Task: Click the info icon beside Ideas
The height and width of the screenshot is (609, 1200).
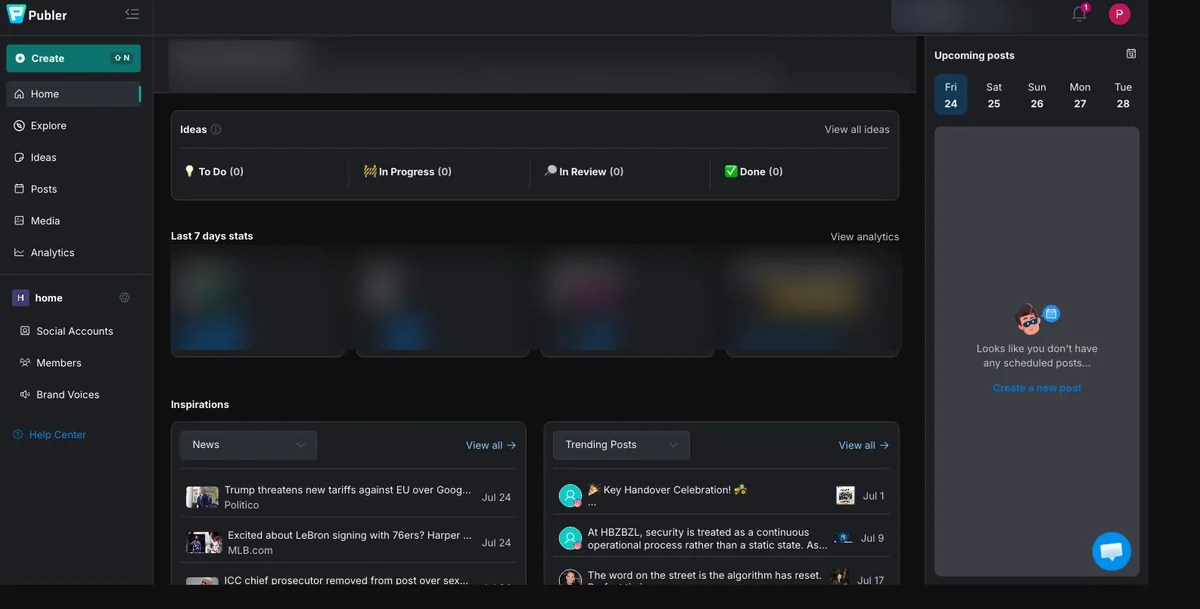Action: pos(216,129)
